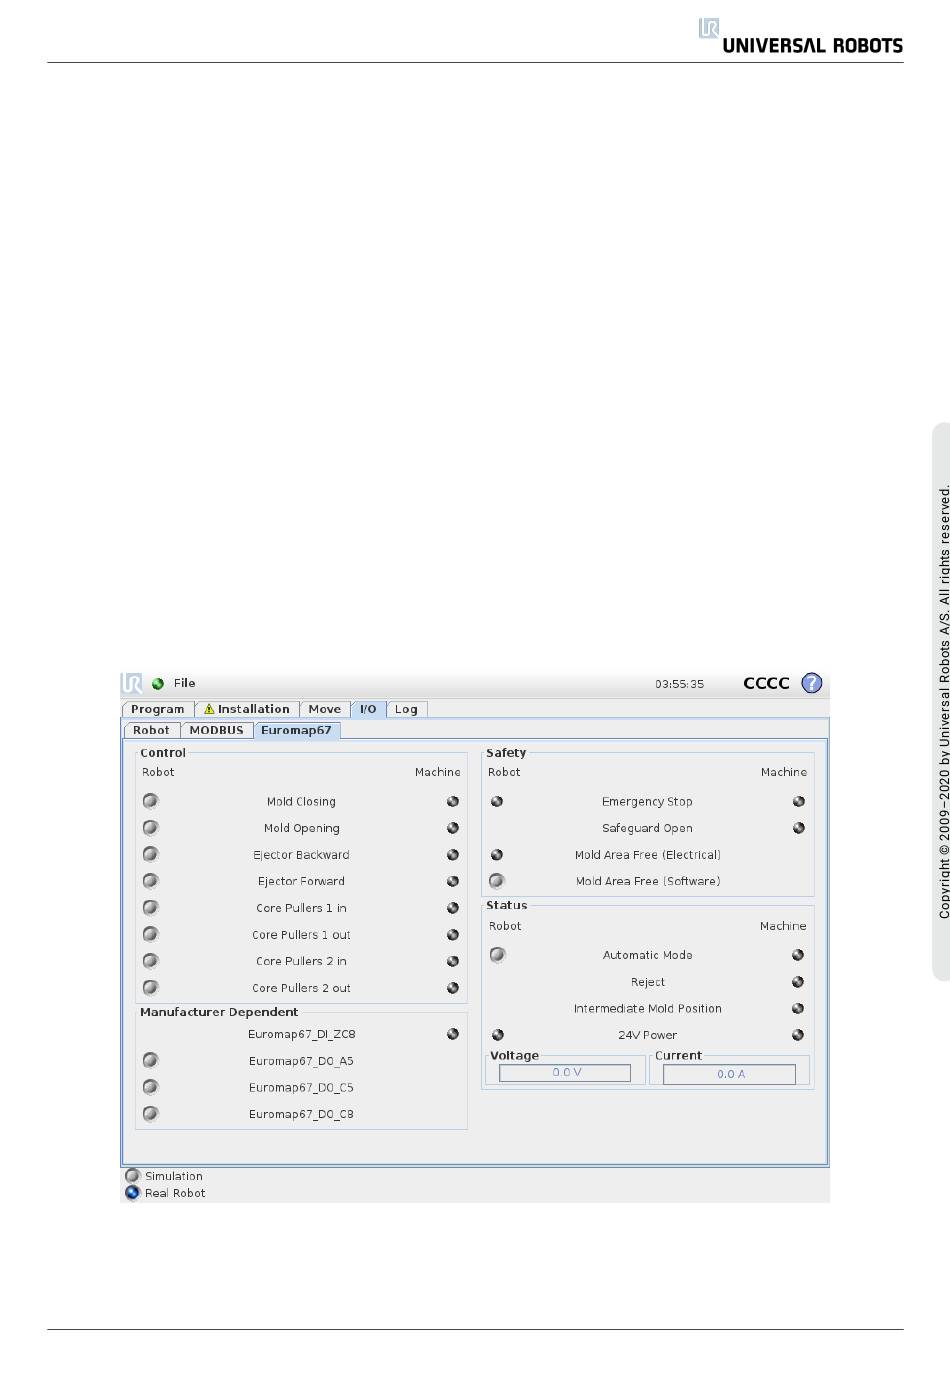950x1378 pixels.
Task: Open the File menu
Action: pyautogui.click(x=185, y=684)
